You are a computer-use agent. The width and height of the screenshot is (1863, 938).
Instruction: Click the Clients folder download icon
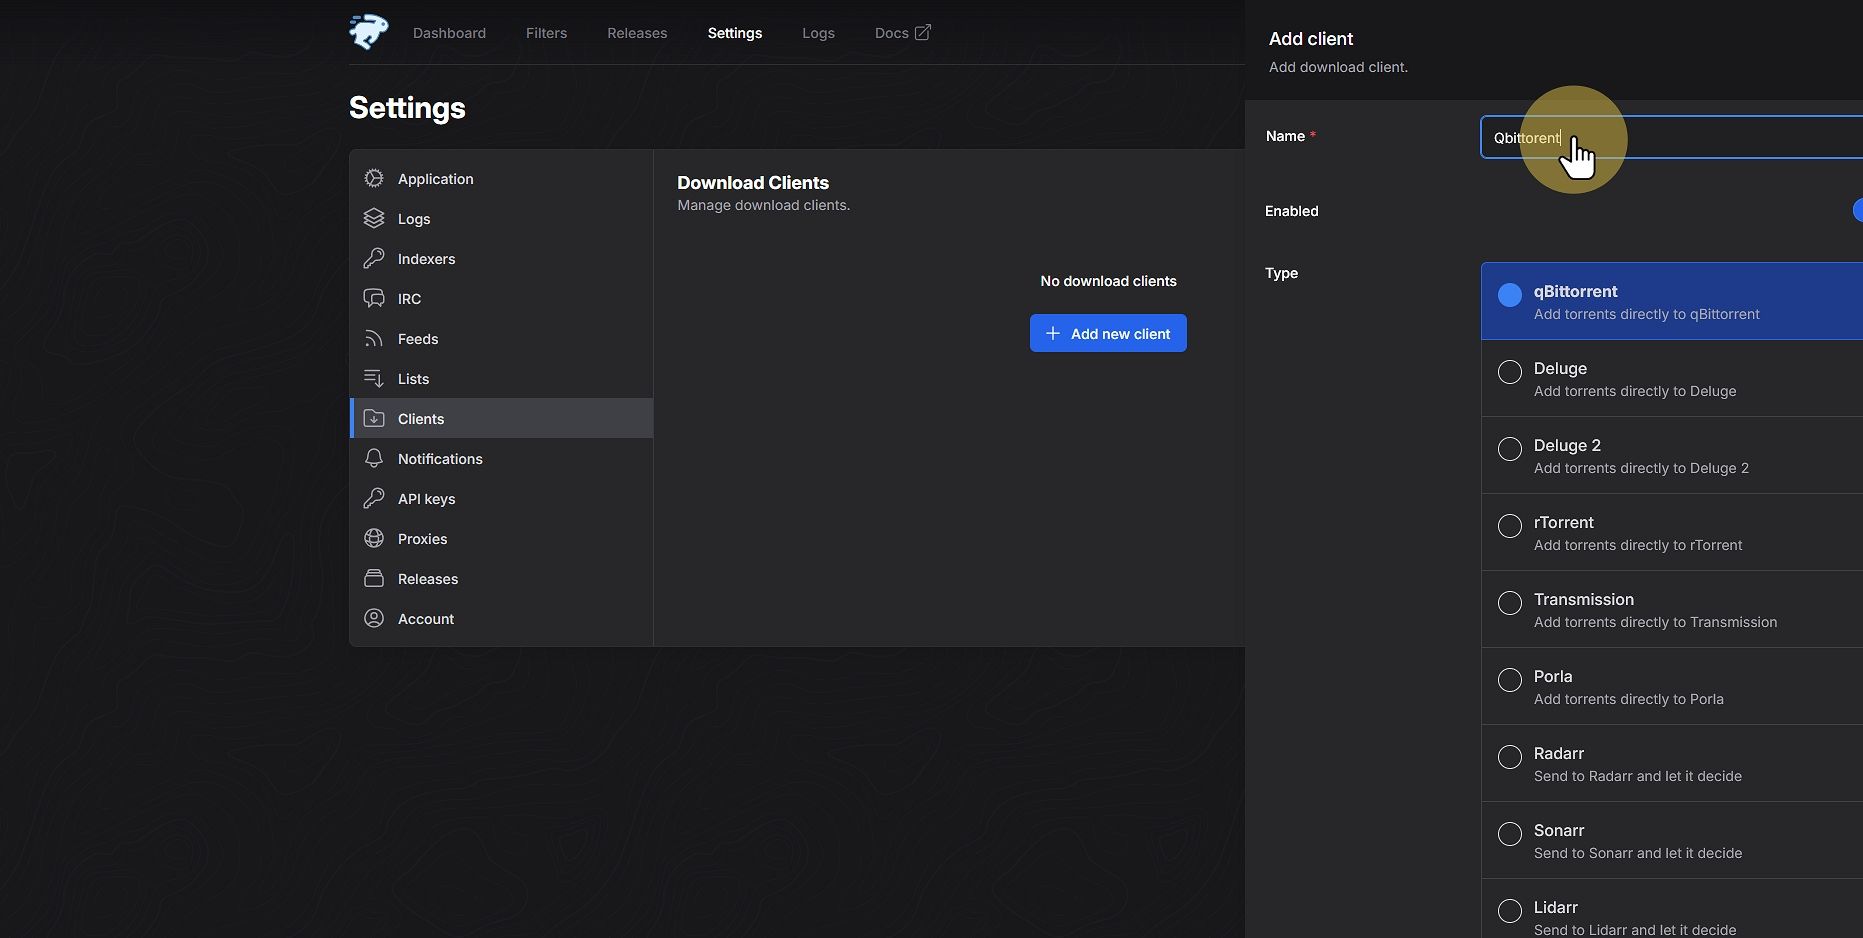click(374, 418)
